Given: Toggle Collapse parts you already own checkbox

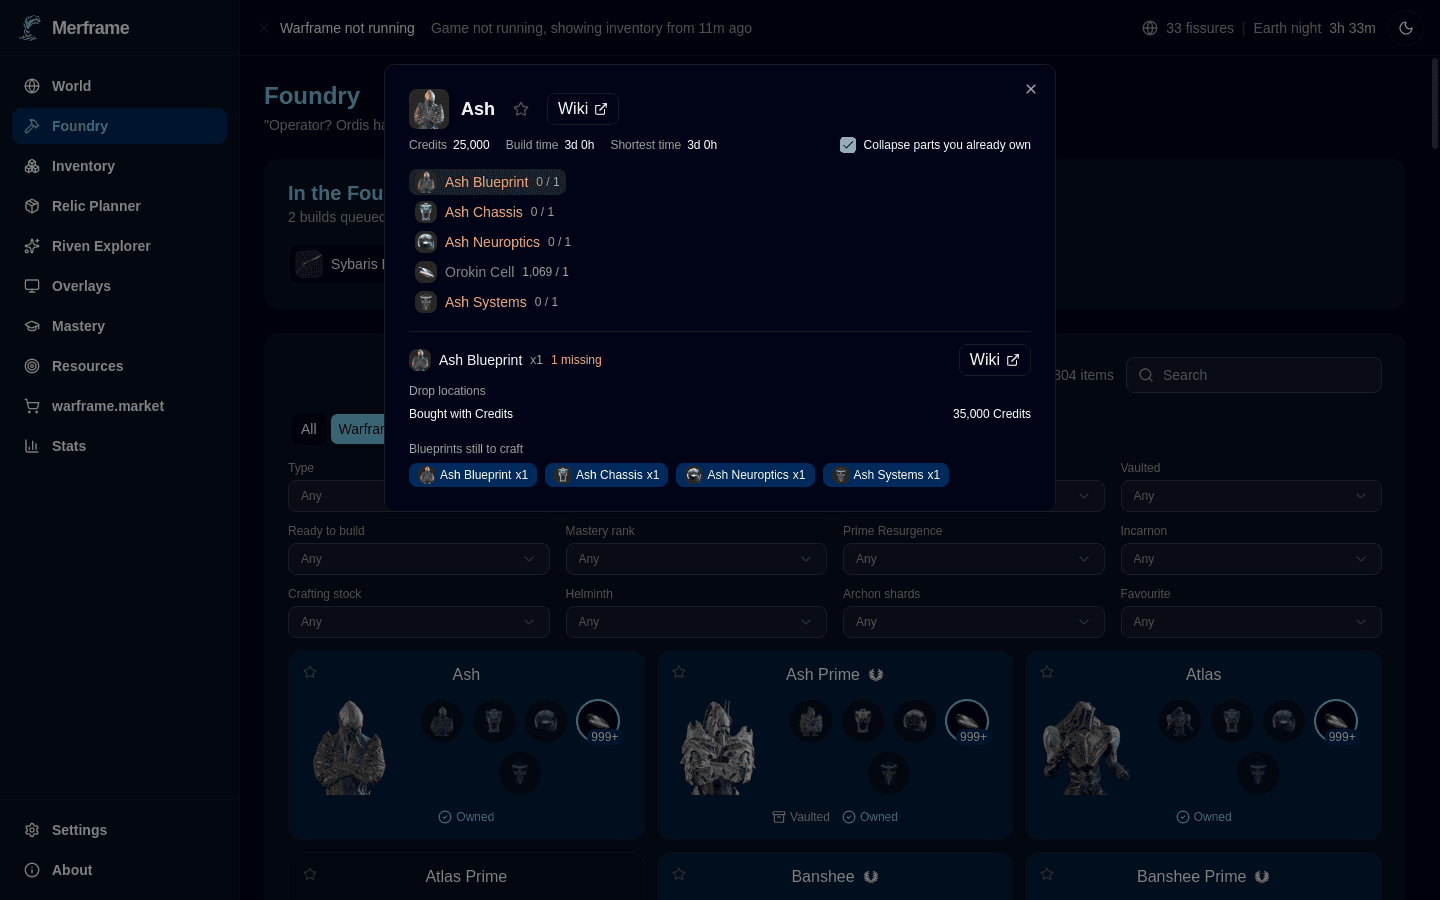Looking at the screenshot, I should pos(848,145).
